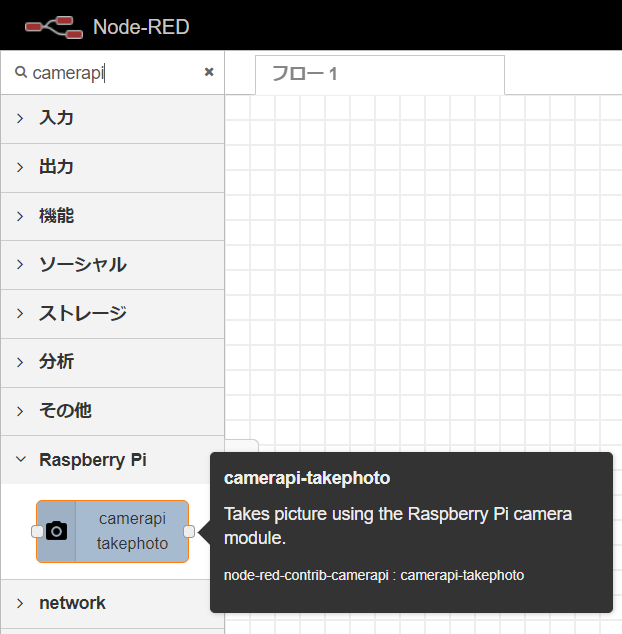Expand the その他 palette category
This screenshot has height=634, width=622.
tap(113, 411)
